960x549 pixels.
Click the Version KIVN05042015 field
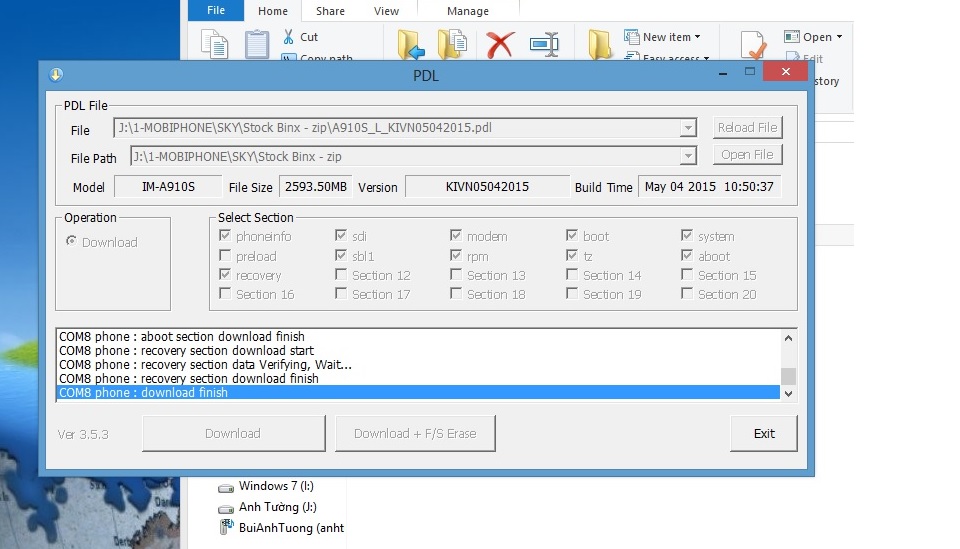(x=487, y=187)
